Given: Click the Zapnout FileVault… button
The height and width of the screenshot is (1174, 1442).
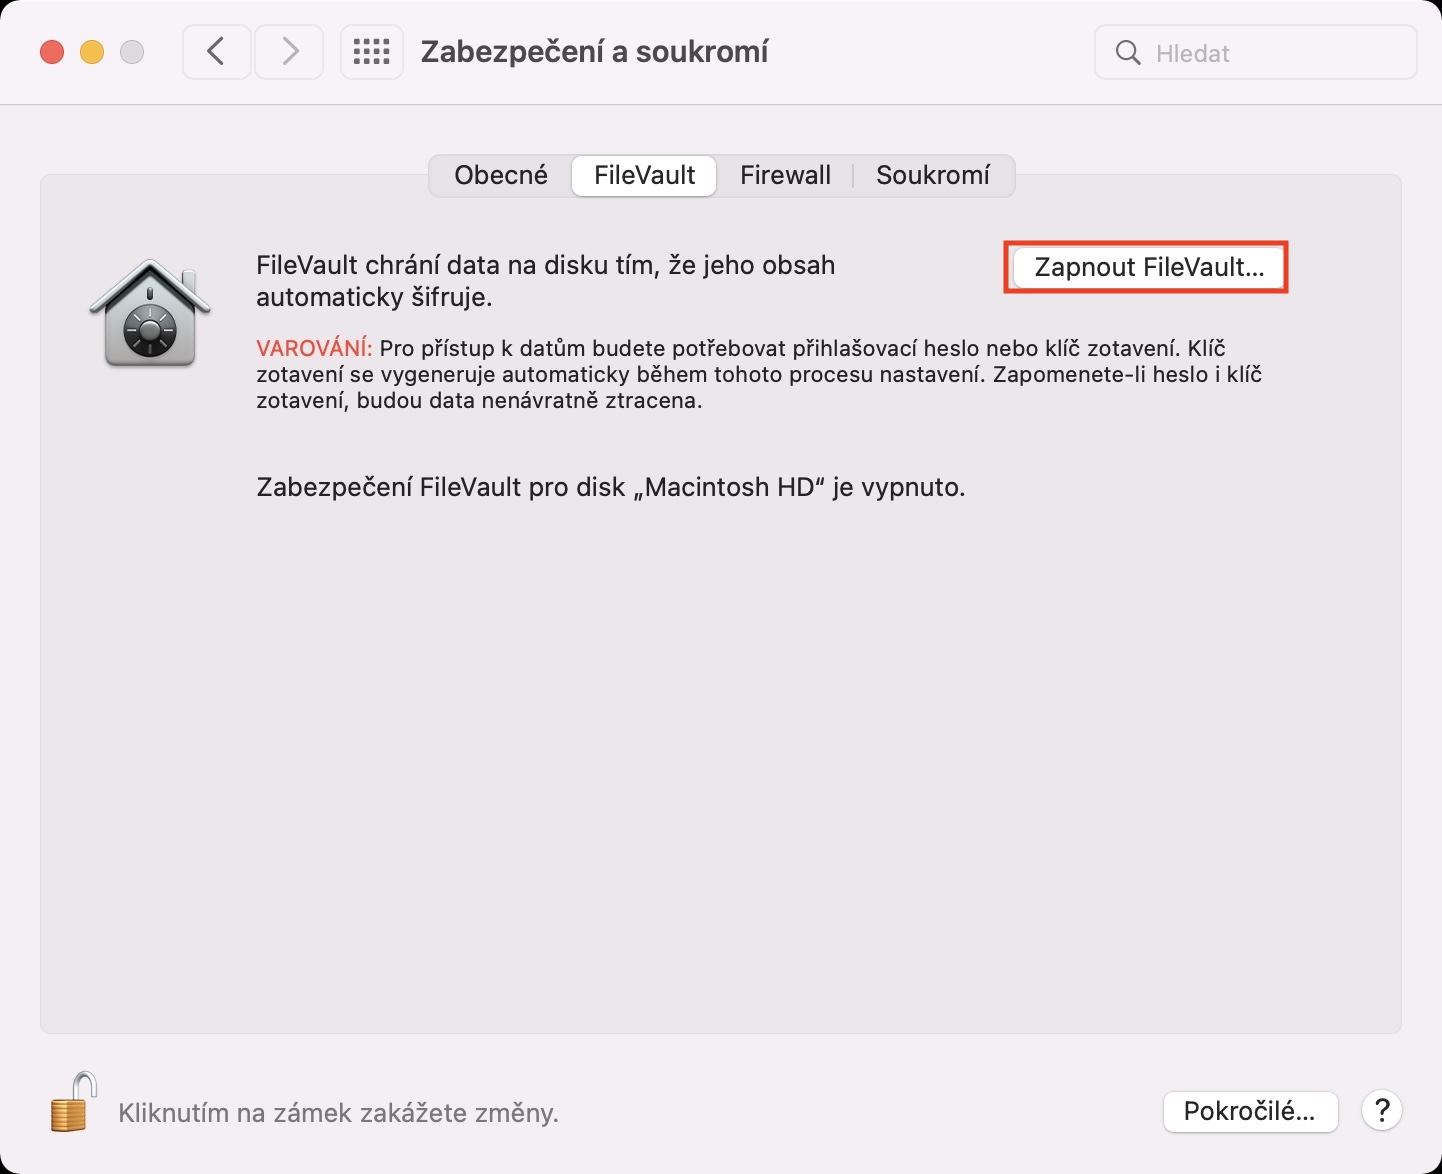Looking at the screenshot, I should pyautogui.click(x=1149, y=267).
